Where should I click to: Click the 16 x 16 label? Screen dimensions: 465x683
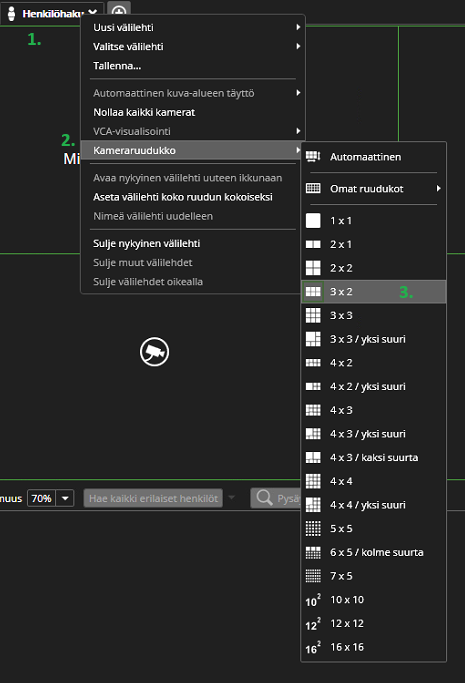(347, 647)
